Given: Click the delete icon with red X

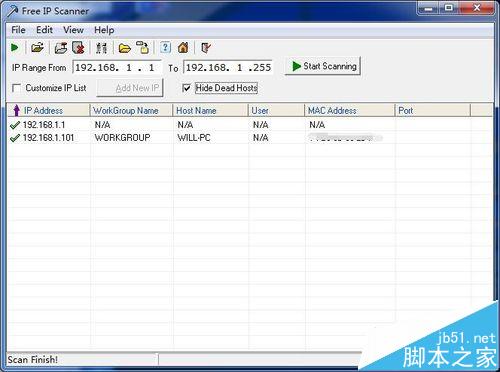Looking at the screenshot, I should tap(79, 48).
